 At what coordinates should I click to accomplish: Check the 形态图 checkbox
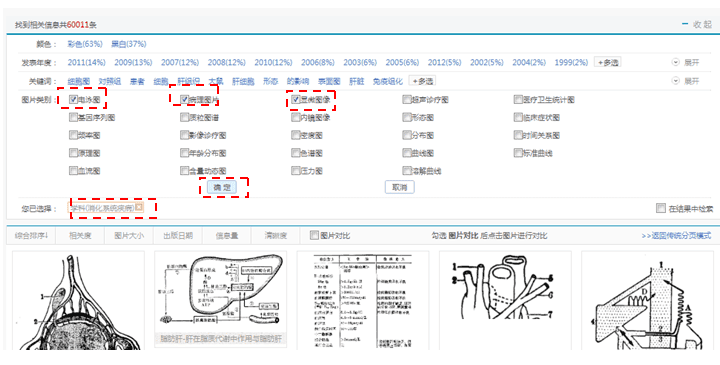(x=406, y=117)
